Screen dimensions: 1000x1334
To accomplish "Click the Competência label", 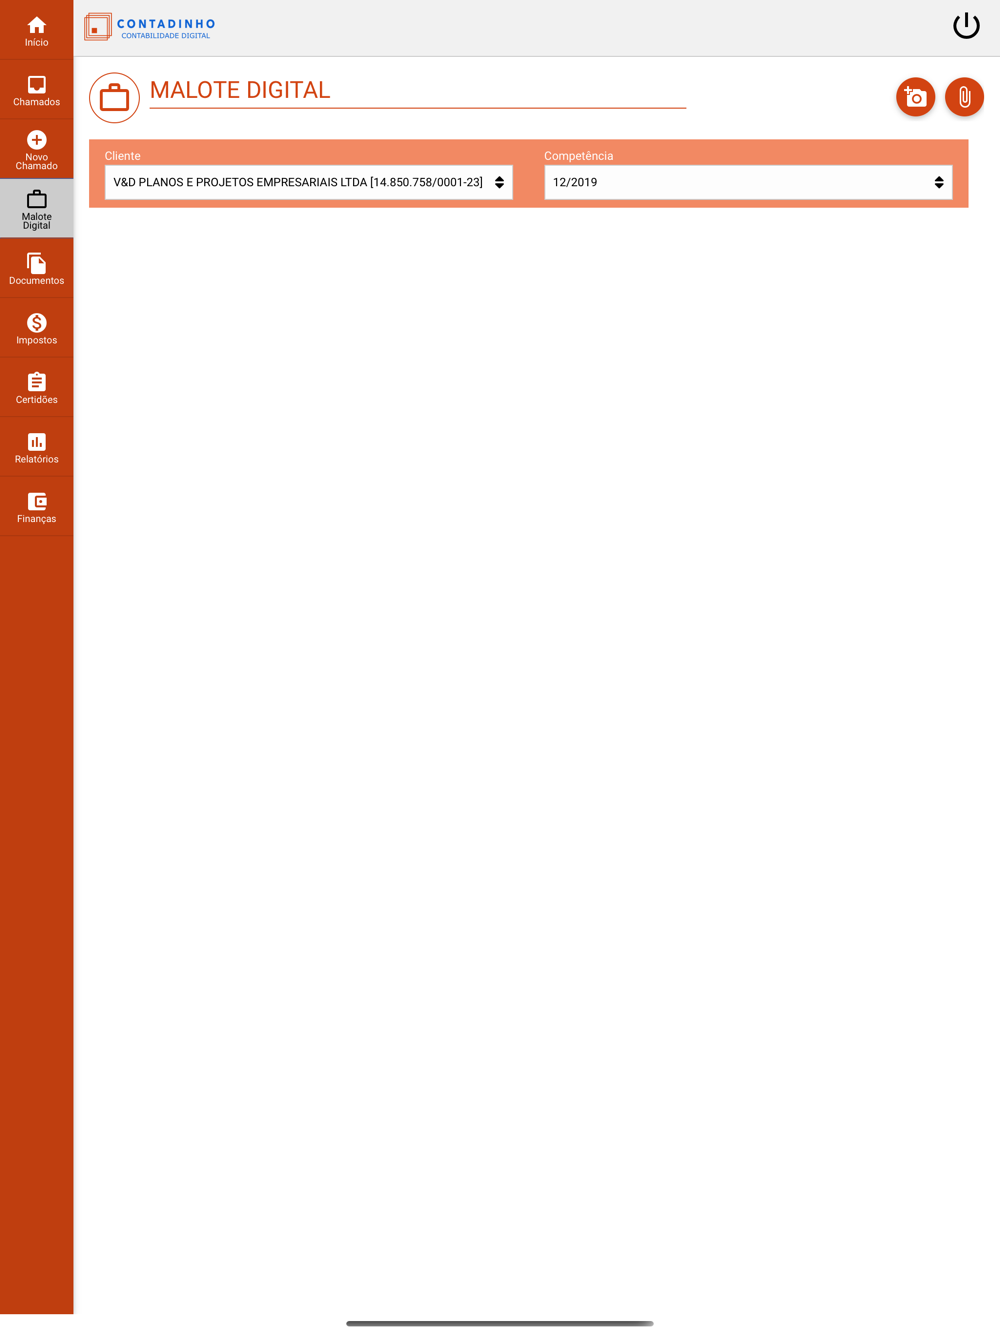I will click(x=579, y=156).
